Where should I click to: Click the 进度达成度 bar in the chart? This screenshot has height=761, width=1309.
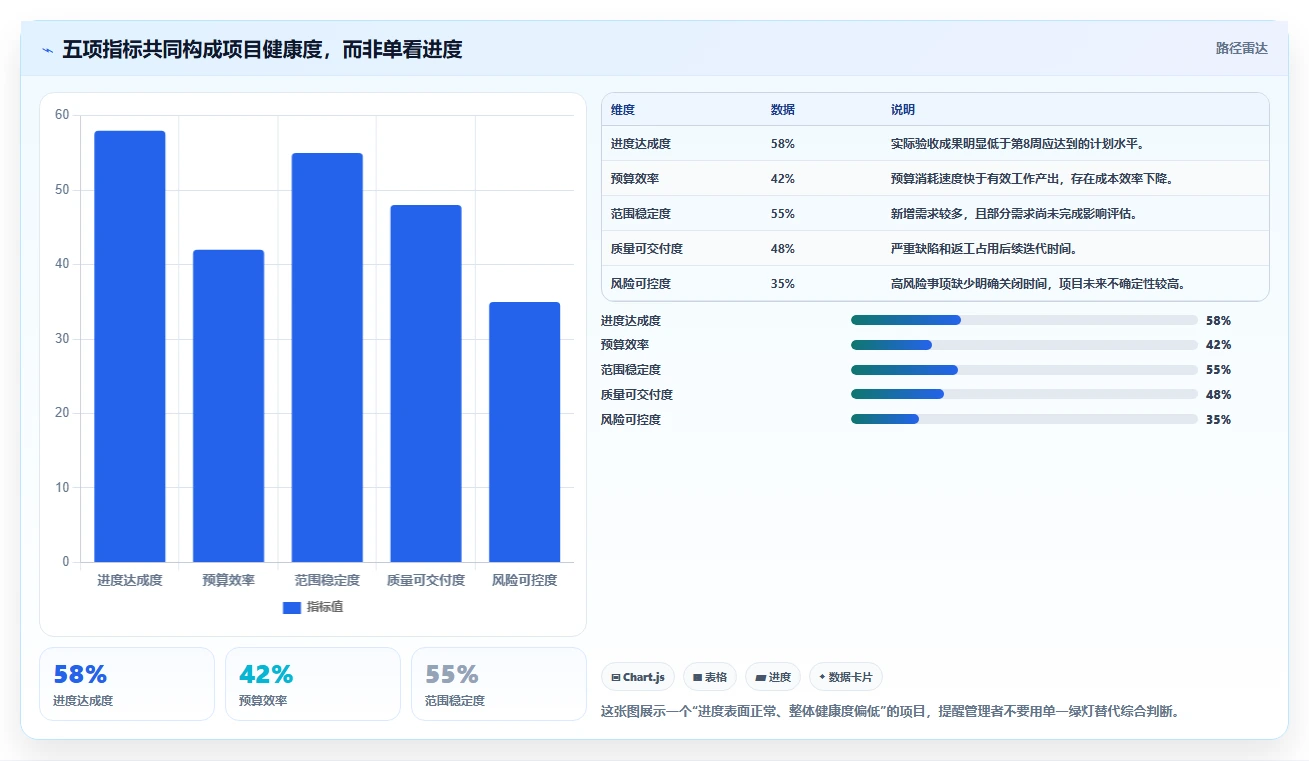point(130,346)
